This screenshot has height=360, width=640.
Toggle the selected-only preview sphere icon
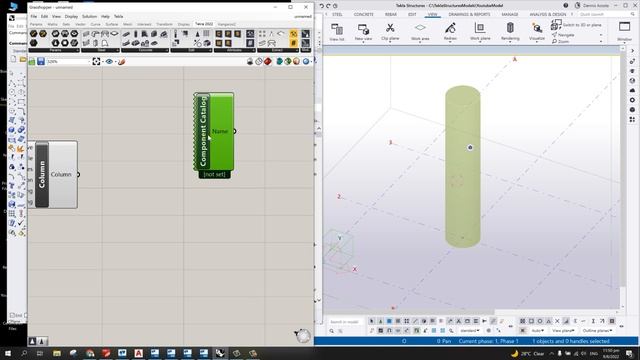(296, 61)
